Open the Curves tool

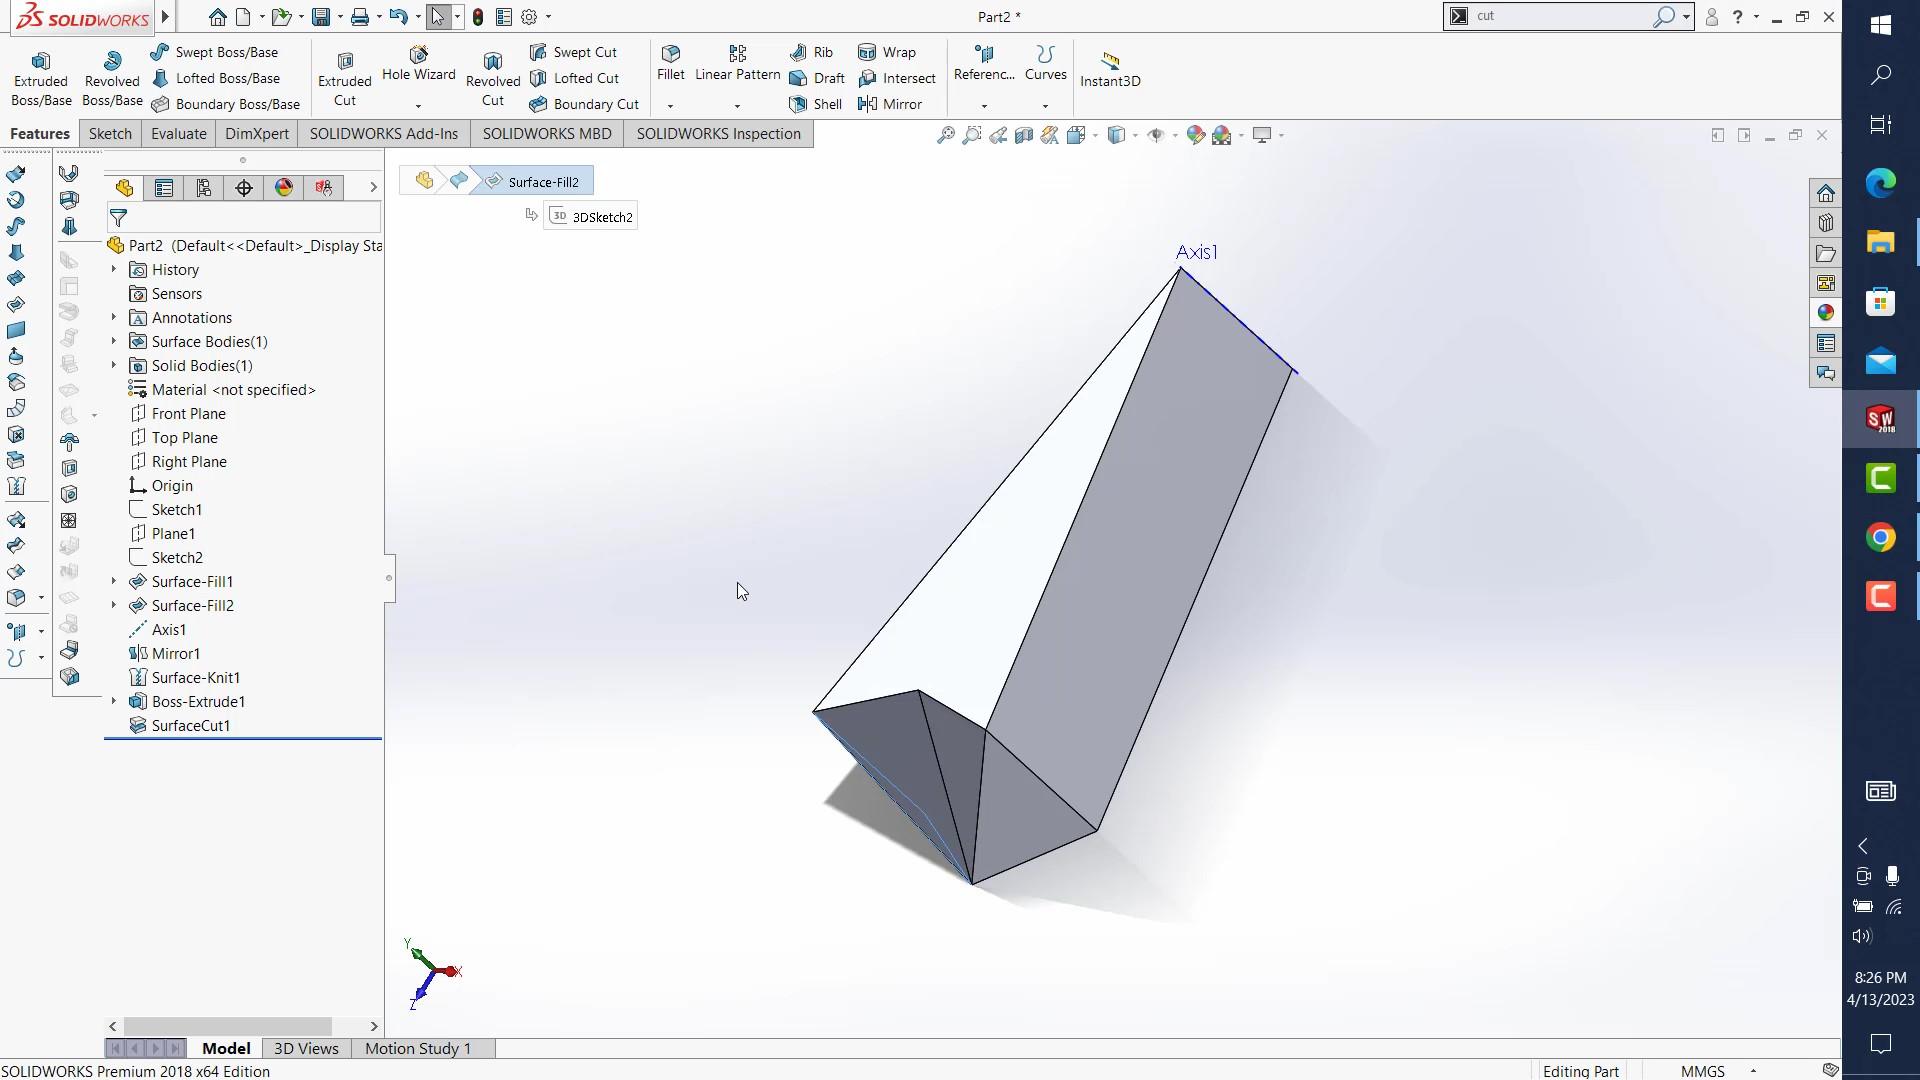click(1046, 63)
